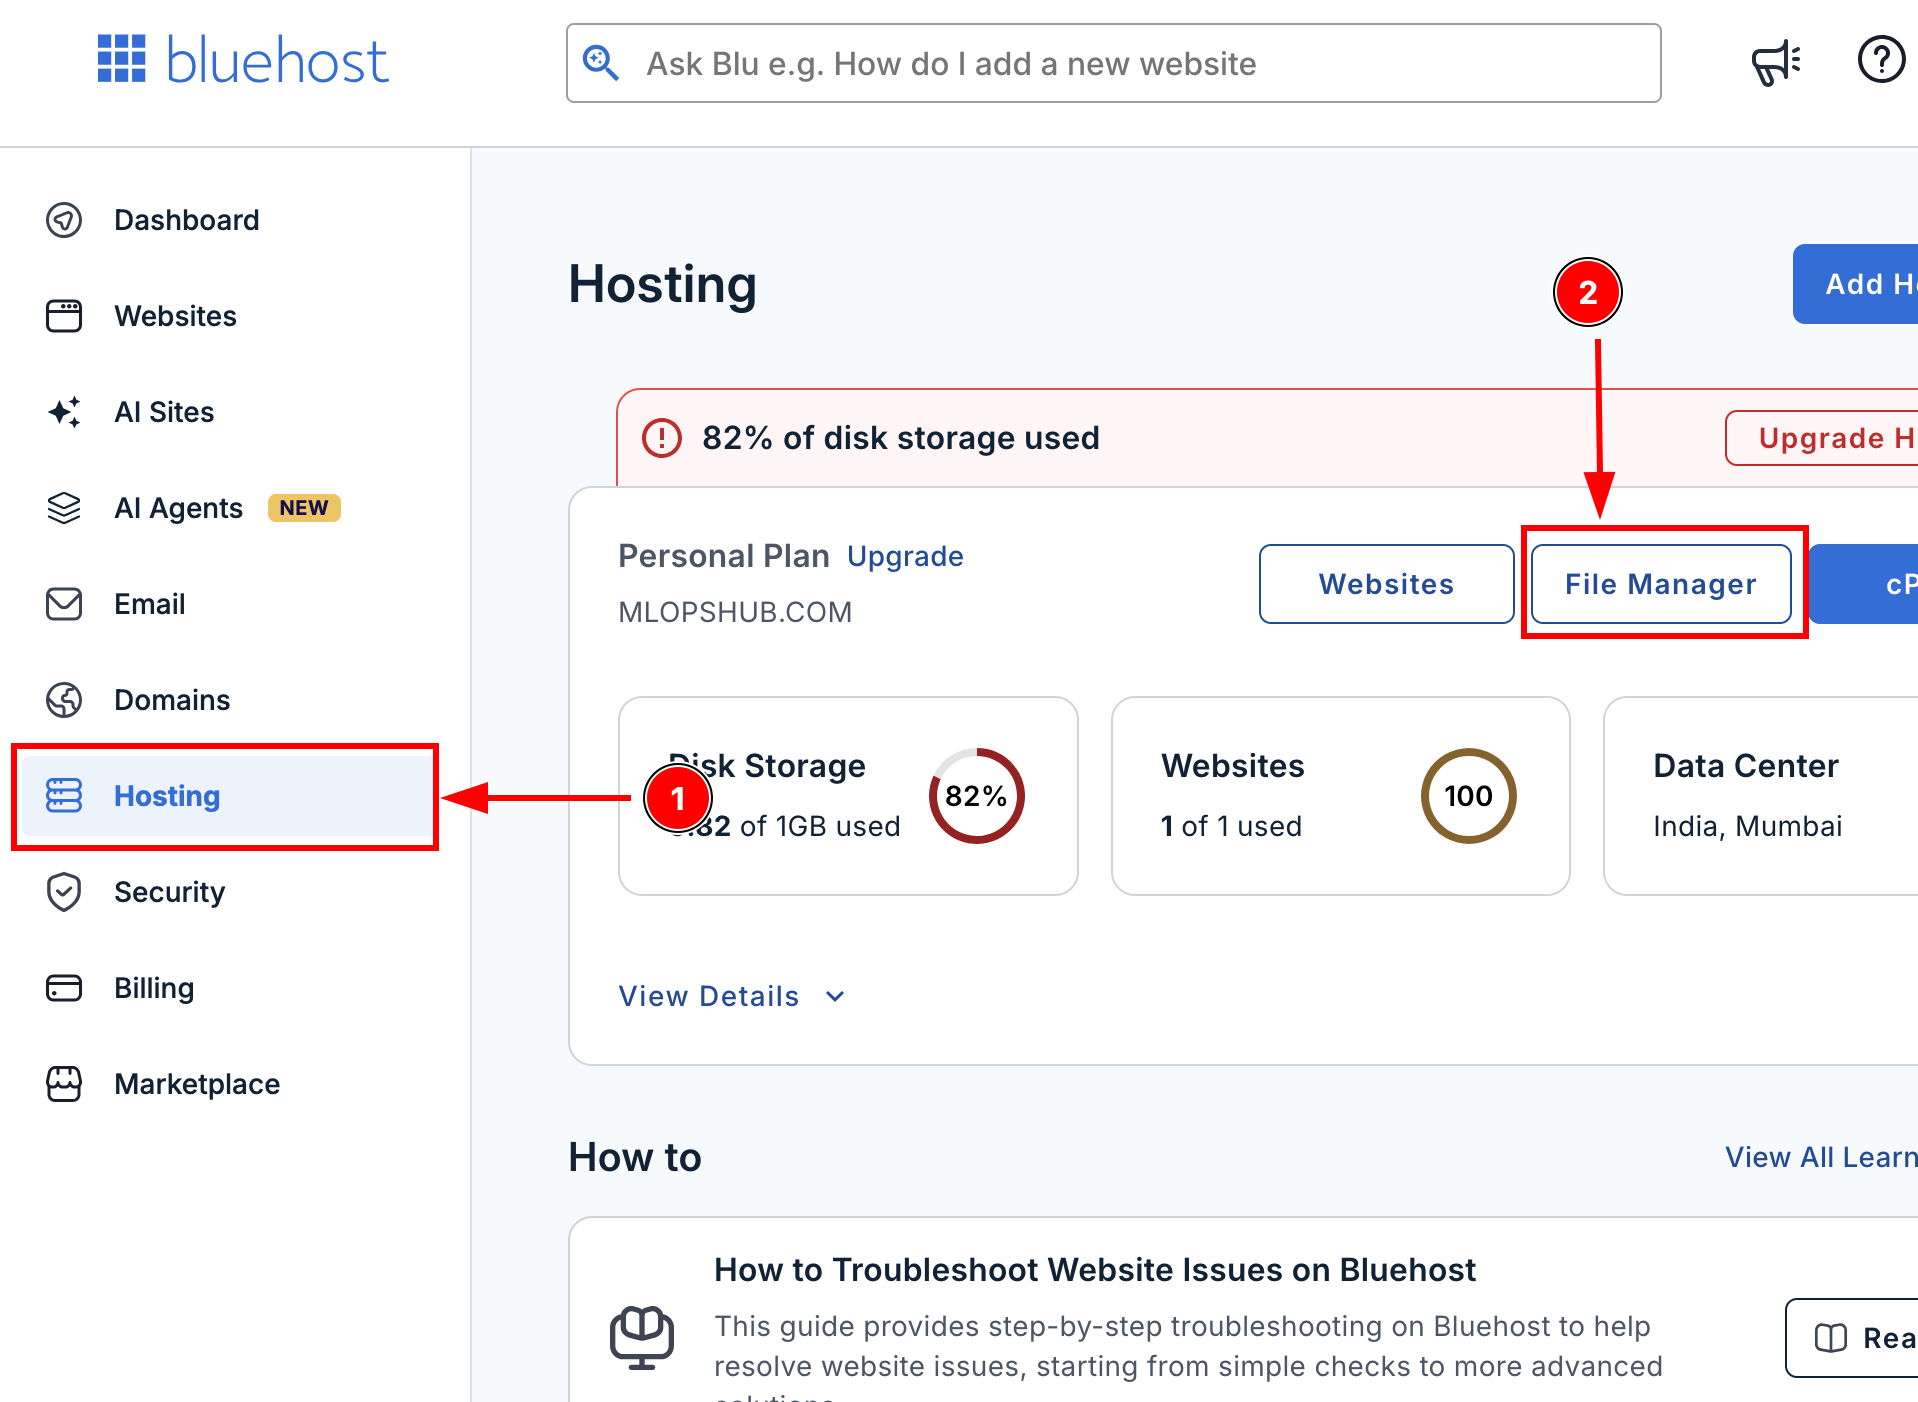
Task: Click the book icon on Read button
Action: pos(1831,1338)
